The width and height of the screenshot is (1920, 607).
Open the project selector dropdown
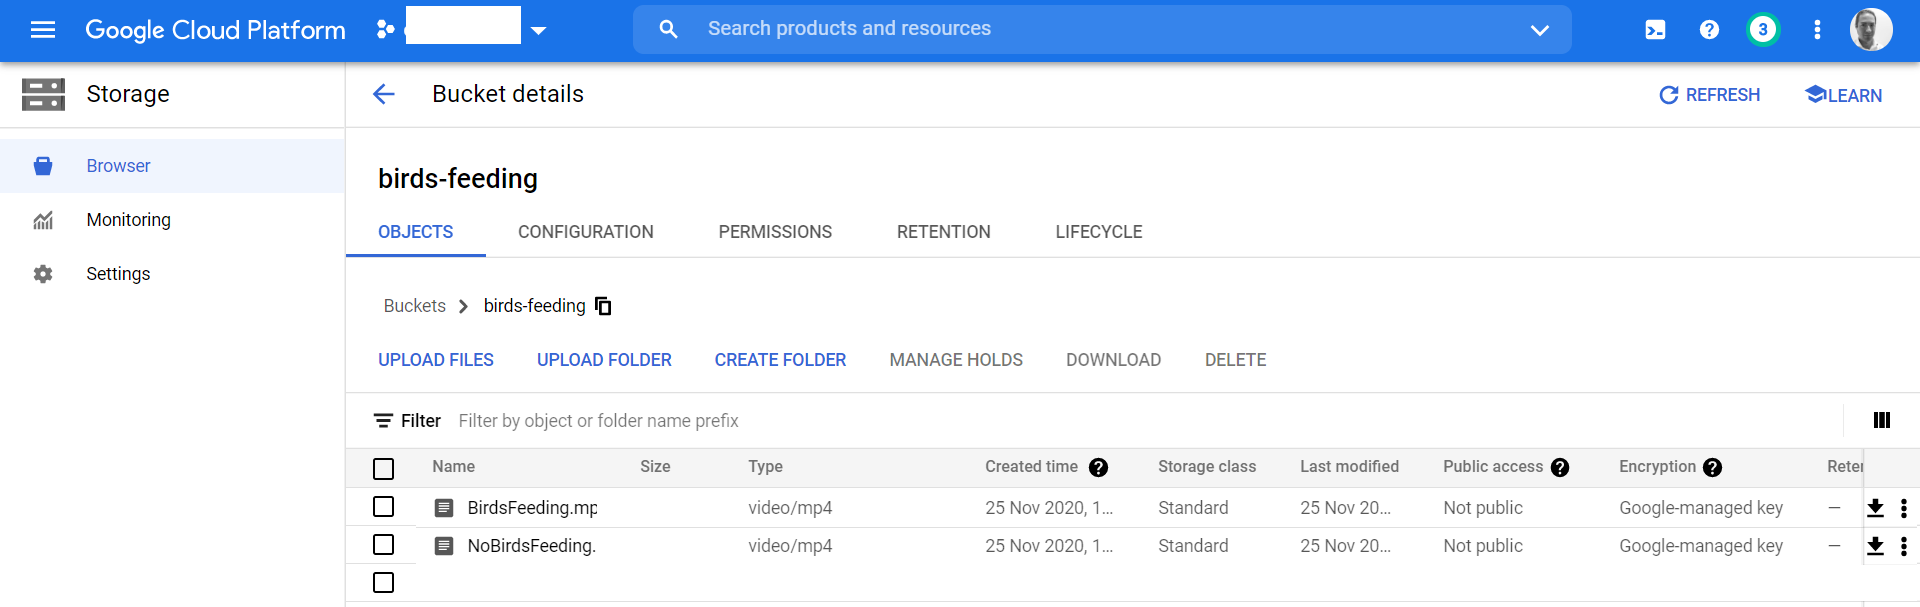[538, 30]
